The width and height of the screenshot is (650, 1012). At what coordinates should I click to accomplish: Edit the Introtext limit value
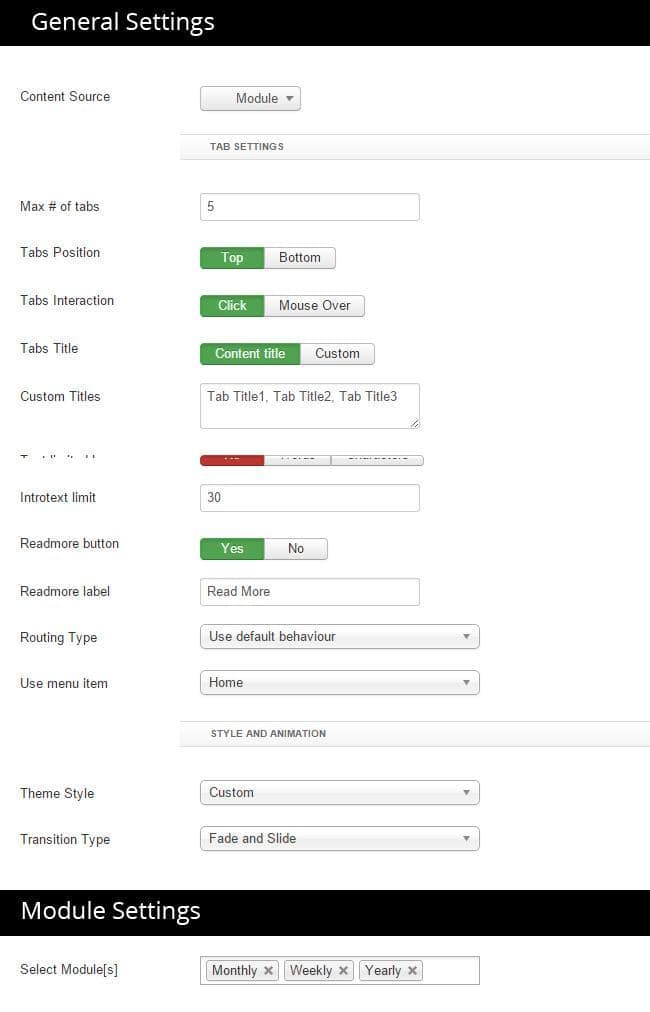309,497
